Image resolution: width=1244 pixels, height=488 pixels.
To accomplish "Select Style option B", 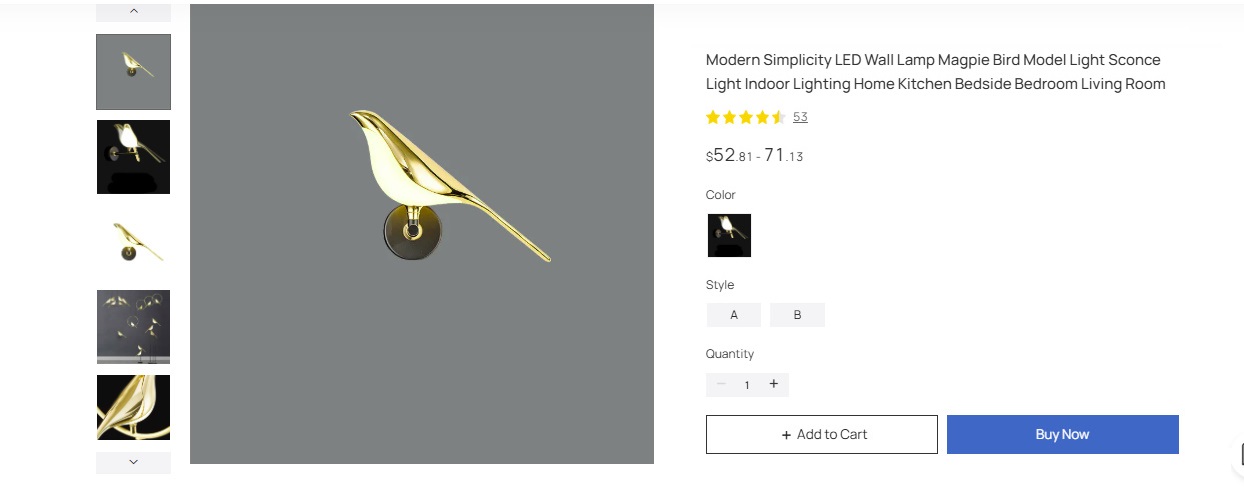I will (797, 315).
